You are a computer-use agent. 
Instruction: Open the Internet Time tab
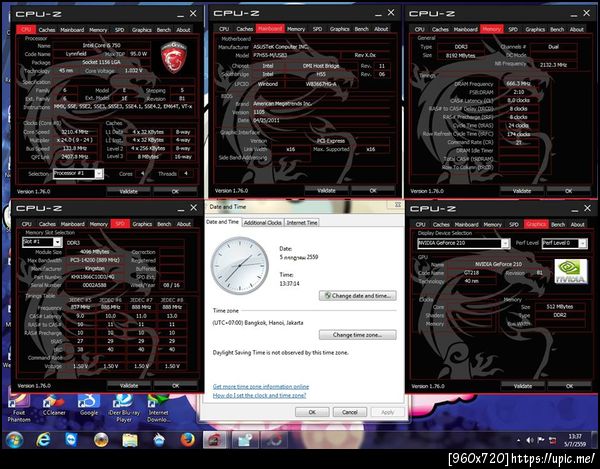(302, 223)
